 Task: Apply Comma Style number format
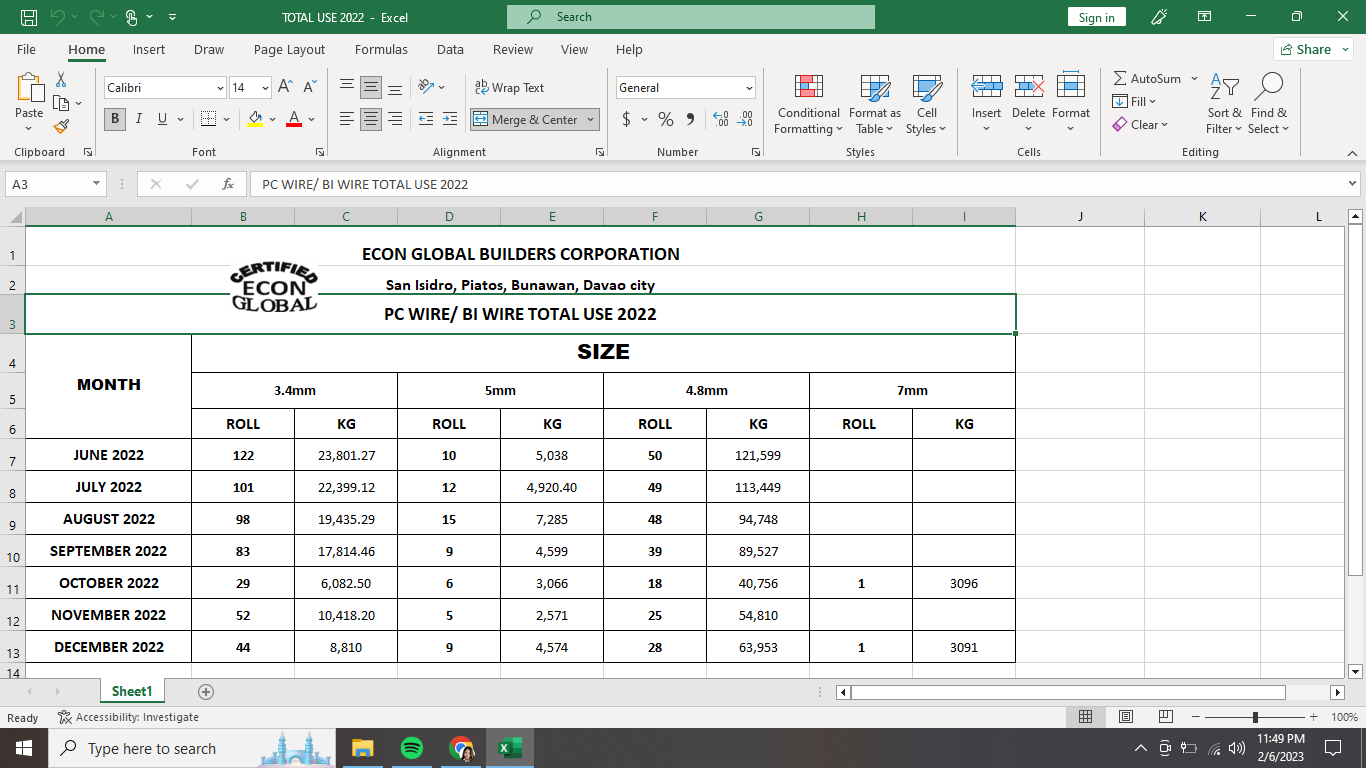tap(690, 119)
